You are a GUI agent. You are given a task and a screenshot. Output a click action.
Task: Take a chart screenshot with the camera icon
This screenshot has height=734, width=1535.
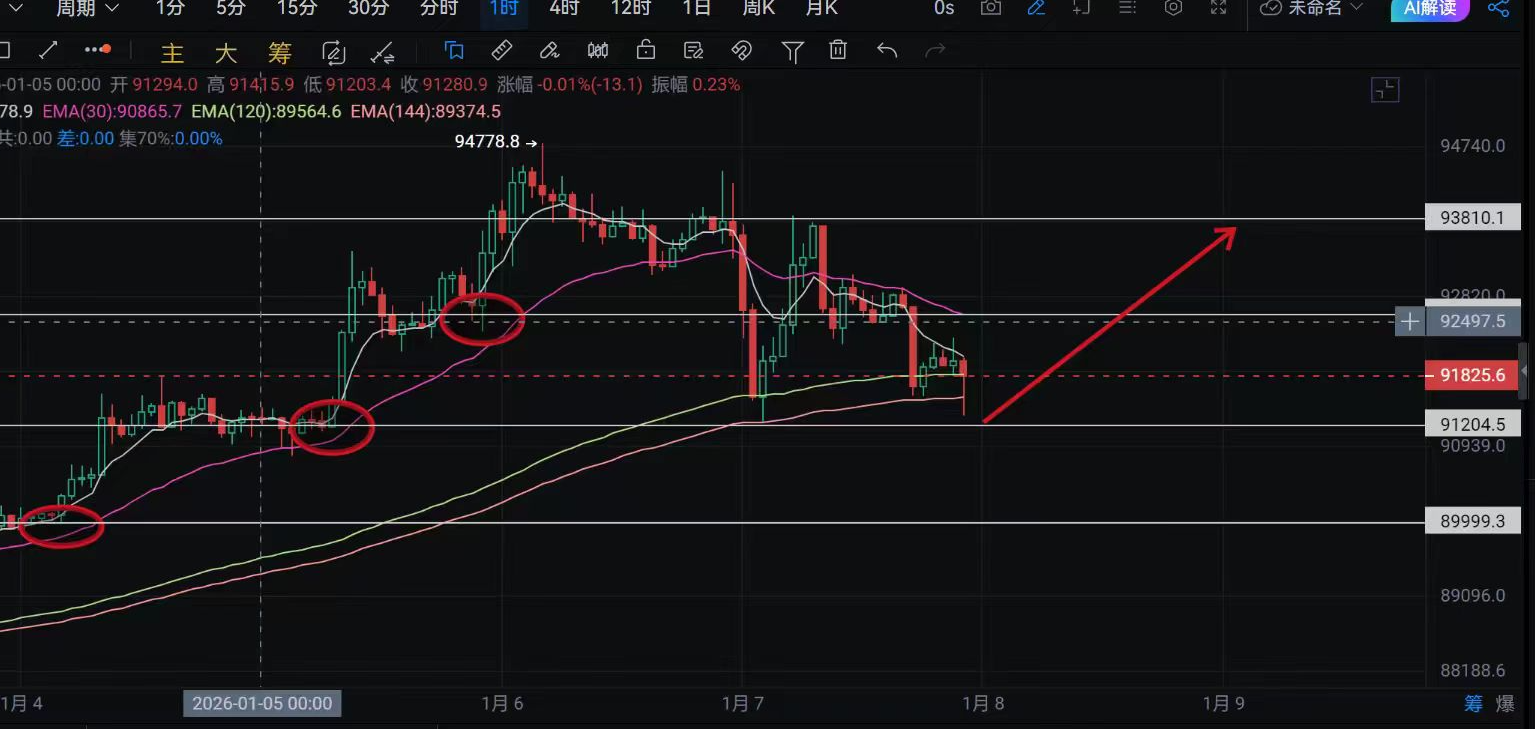point(991,8)
